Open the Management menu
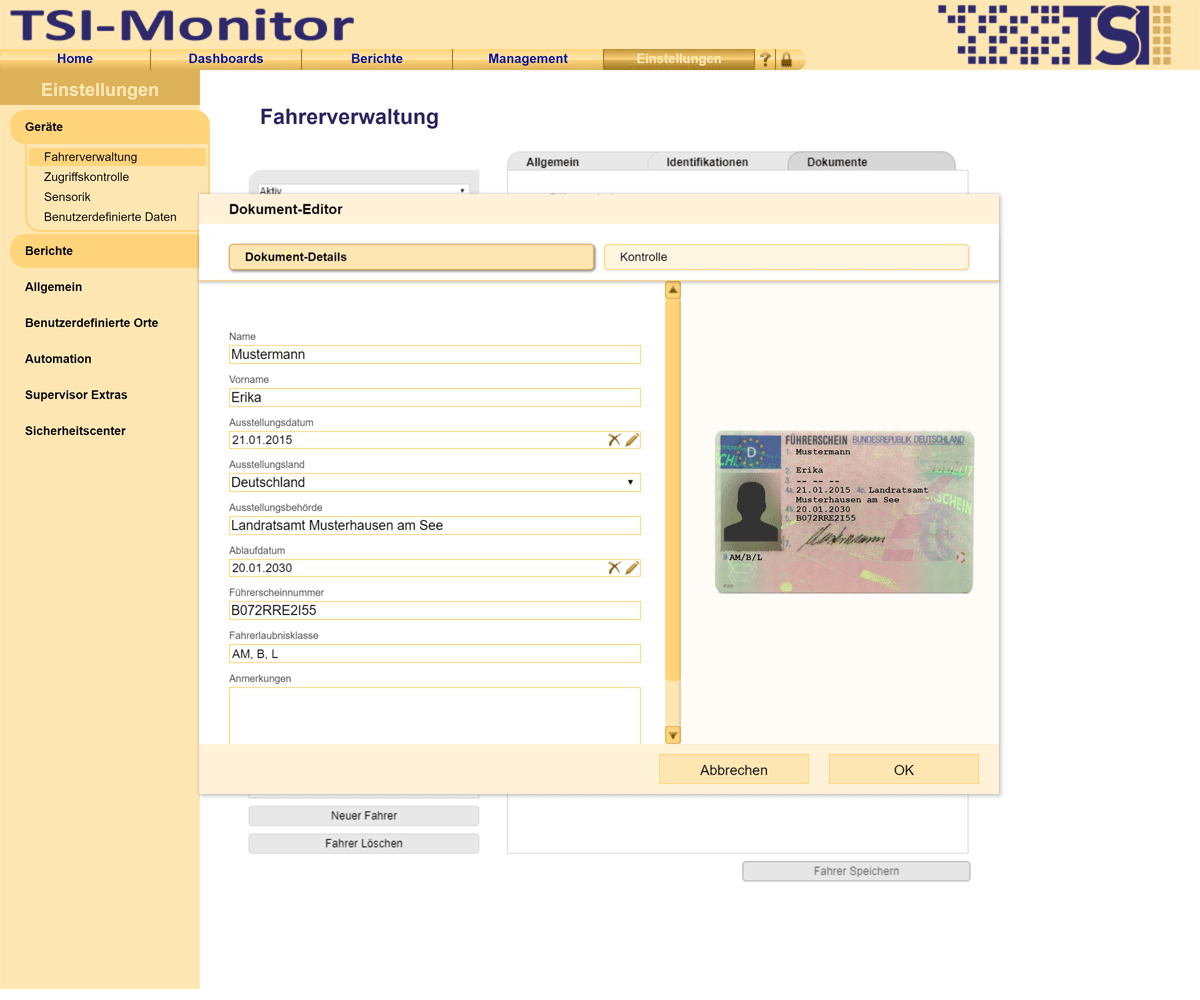The height and width of the screenshot is (1000, 1200). [528, 59]
